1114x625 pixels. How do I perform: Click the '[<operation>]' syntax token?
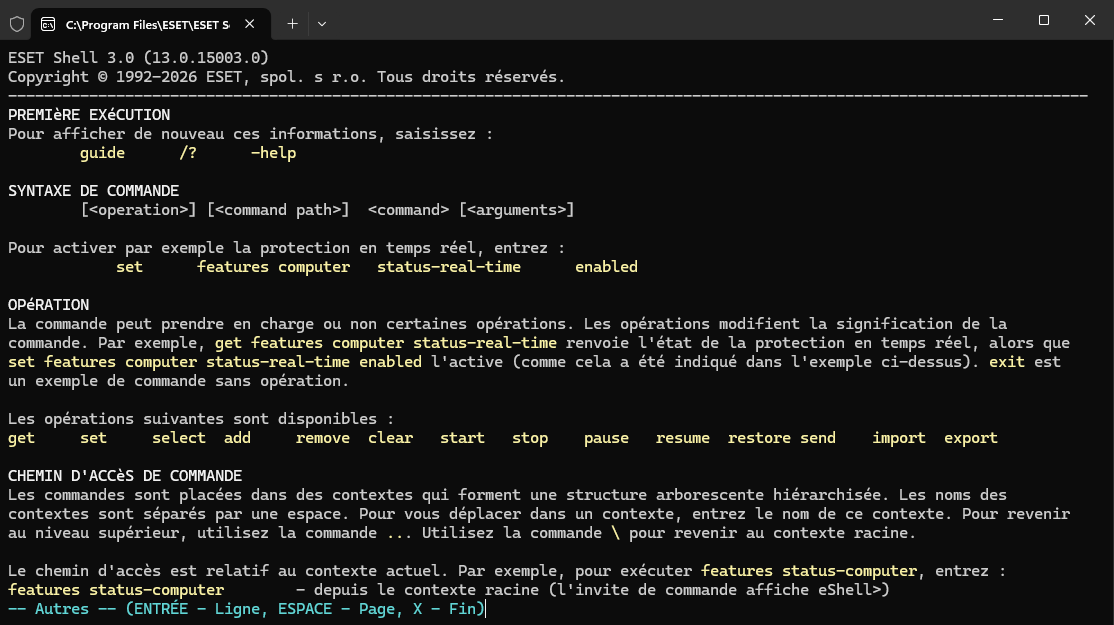[139, 210]
